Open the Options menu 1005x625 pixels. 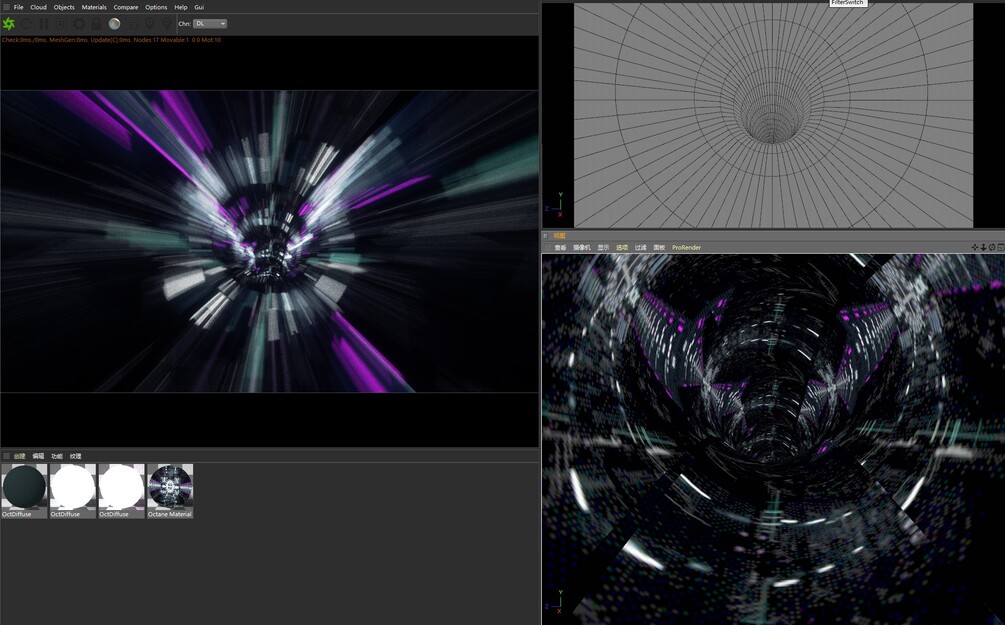click(x=156, y=7)
